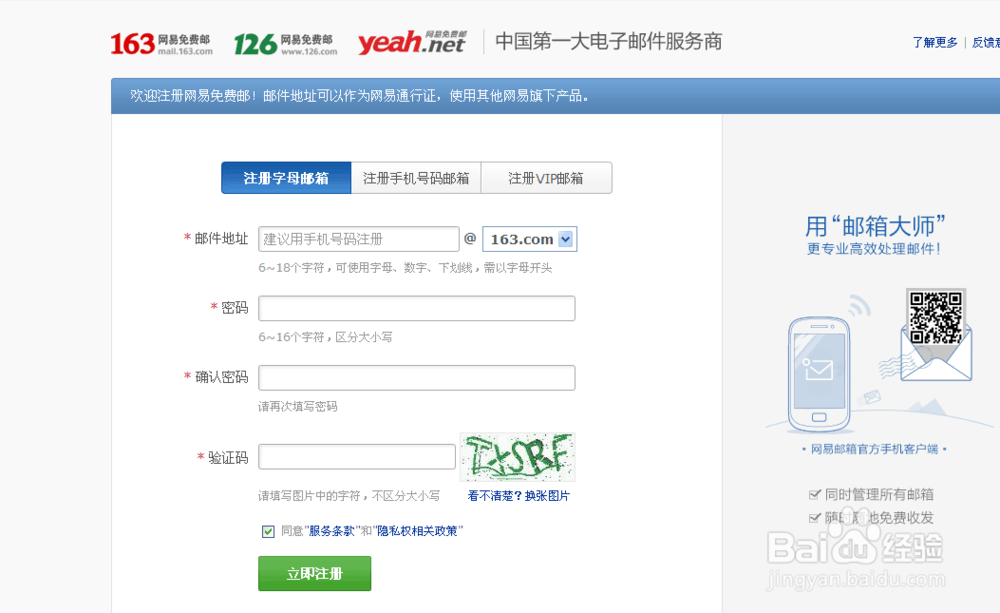This screenshot has width=1000, height=613.
Task: Click 用"邮箱大师" promo heading
Action: point(874,226)
